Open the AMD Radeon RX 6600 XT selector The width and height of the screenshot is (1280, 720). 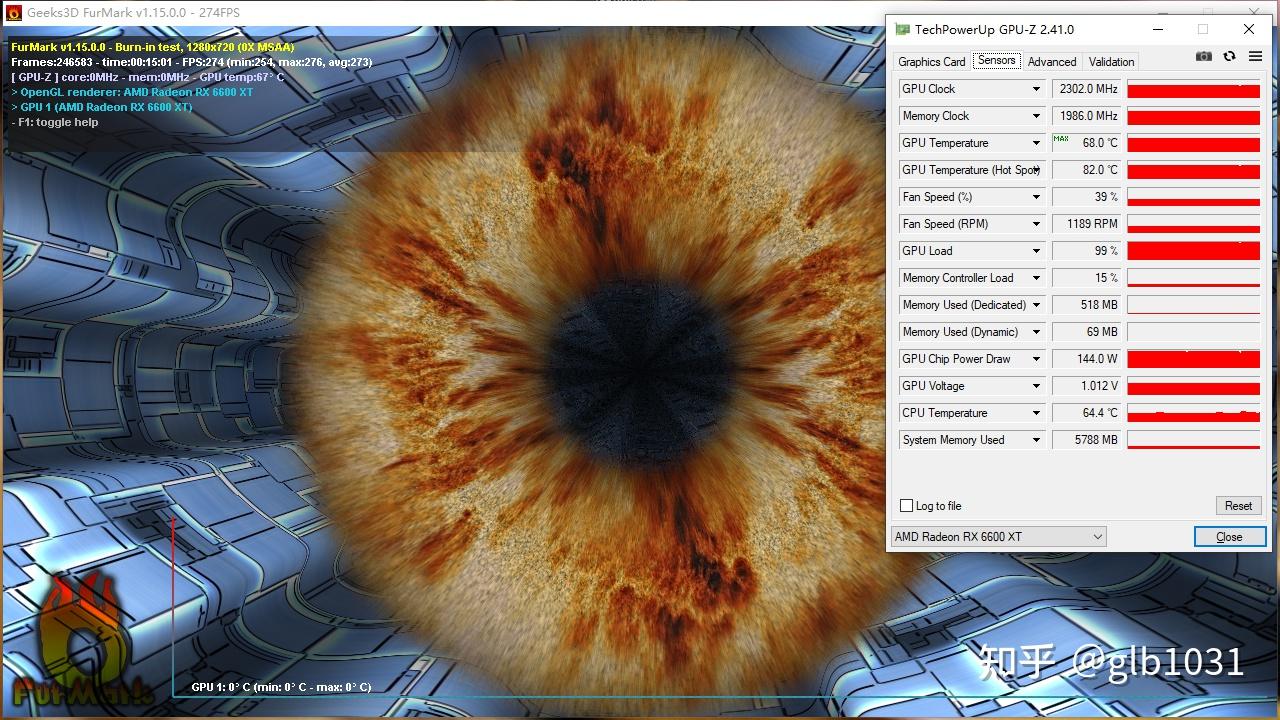(x=998, y=537)
